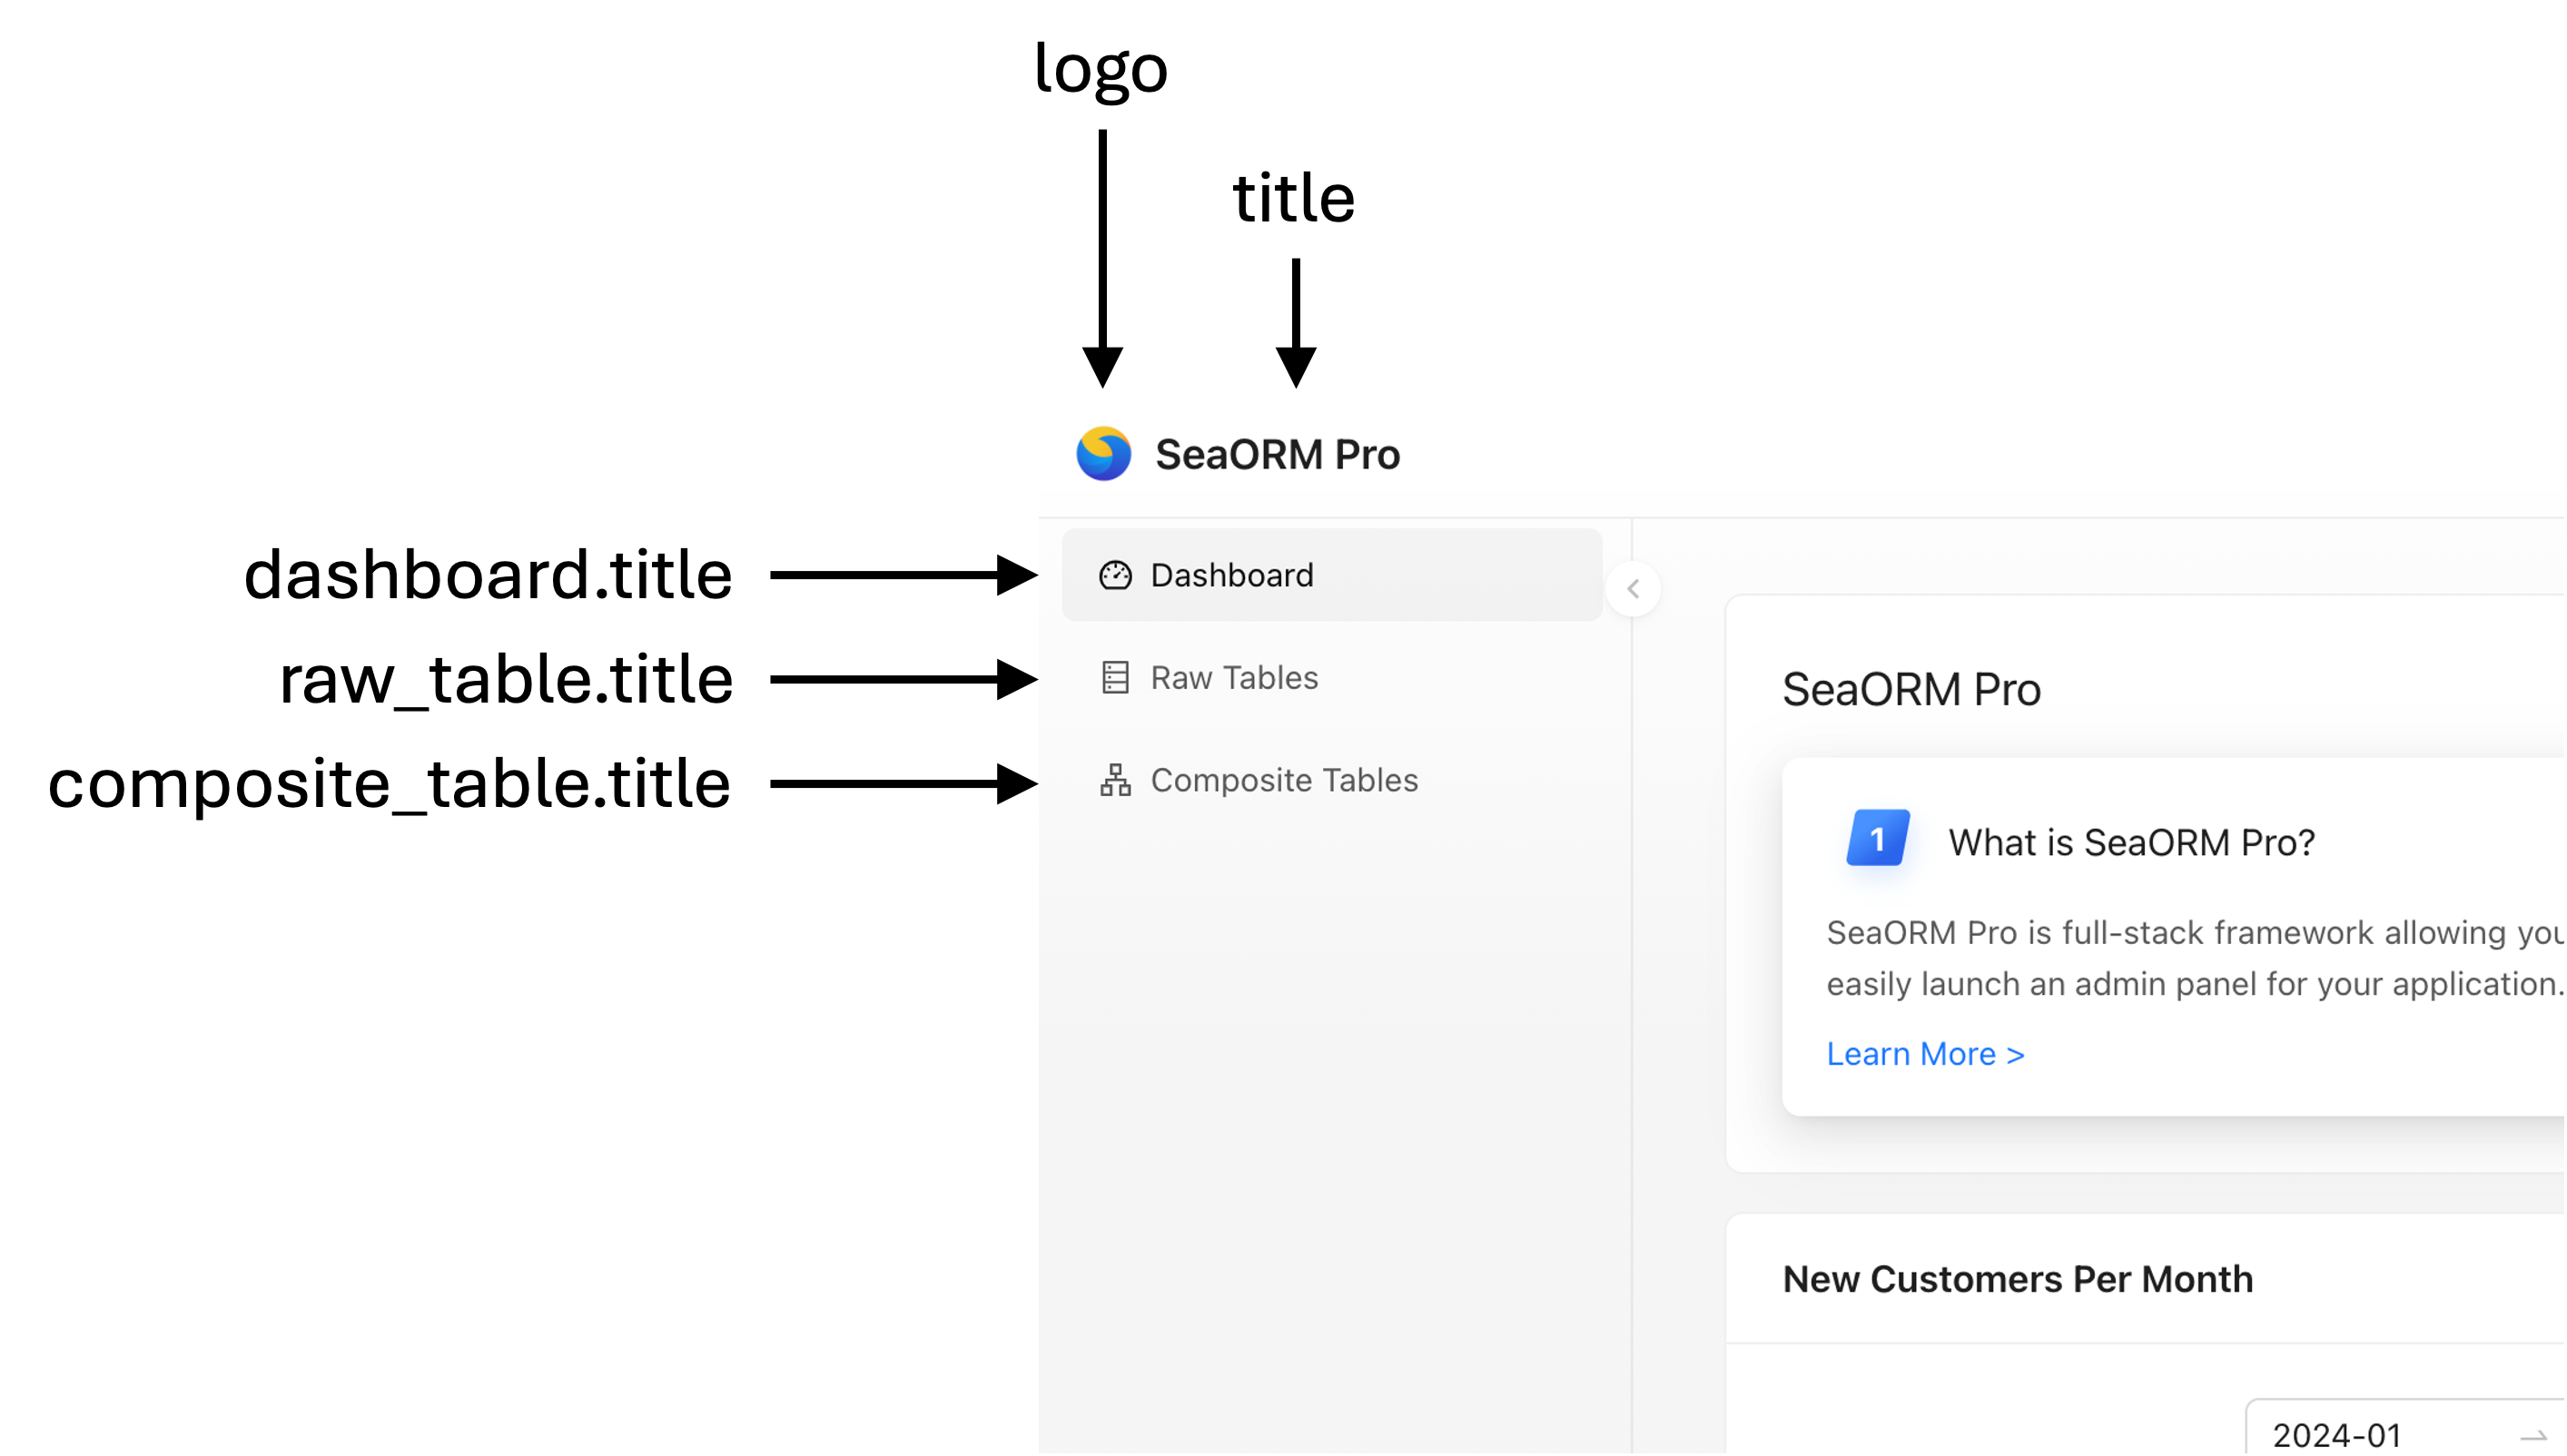Click the New Customers Per Month title

tap(2017, 1279)
